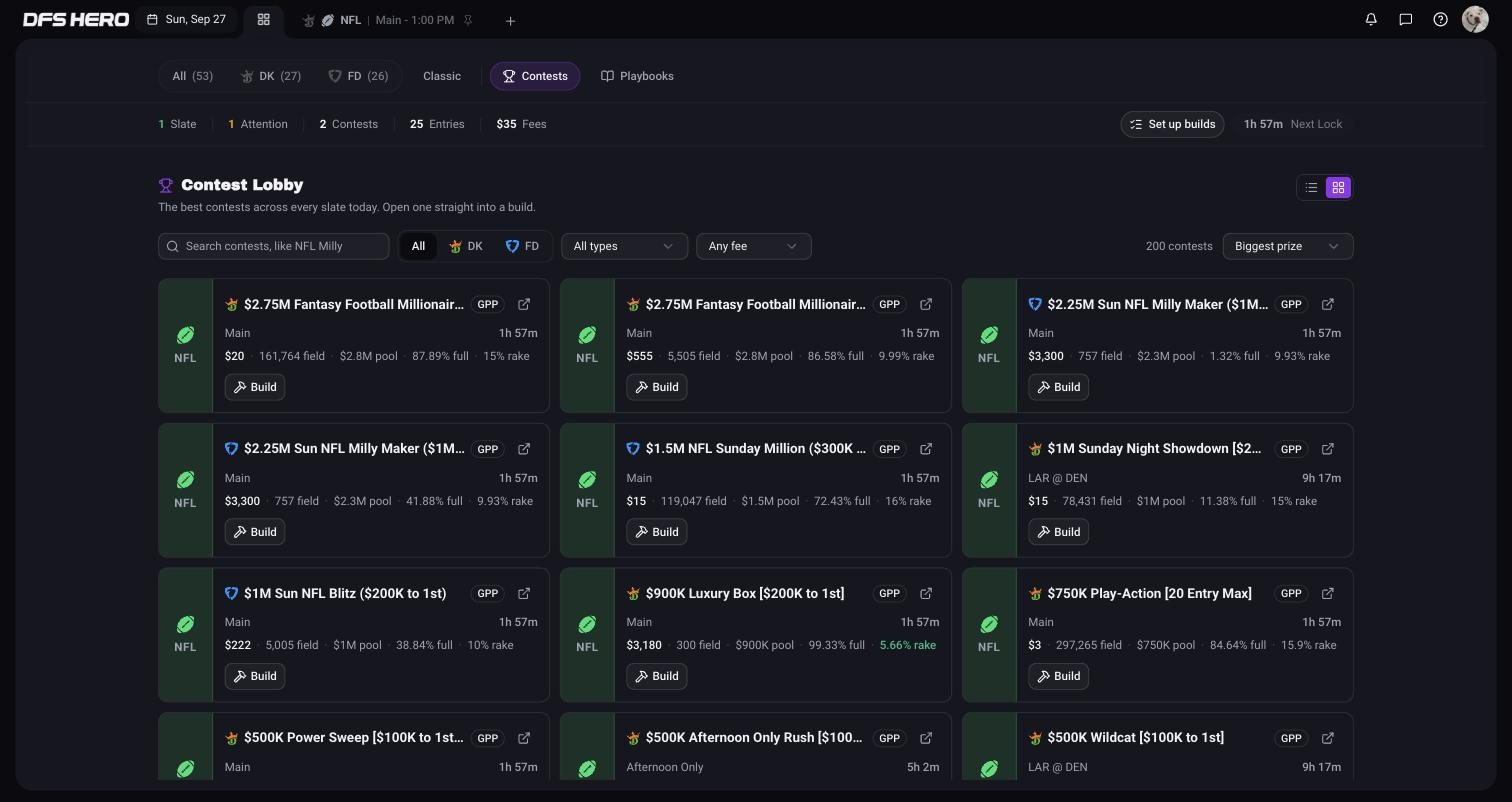Image resolution: width=1512 pixels, height=802 pixels.
Task: Filter contest lobby to FD only
Action: pos(522,246)
